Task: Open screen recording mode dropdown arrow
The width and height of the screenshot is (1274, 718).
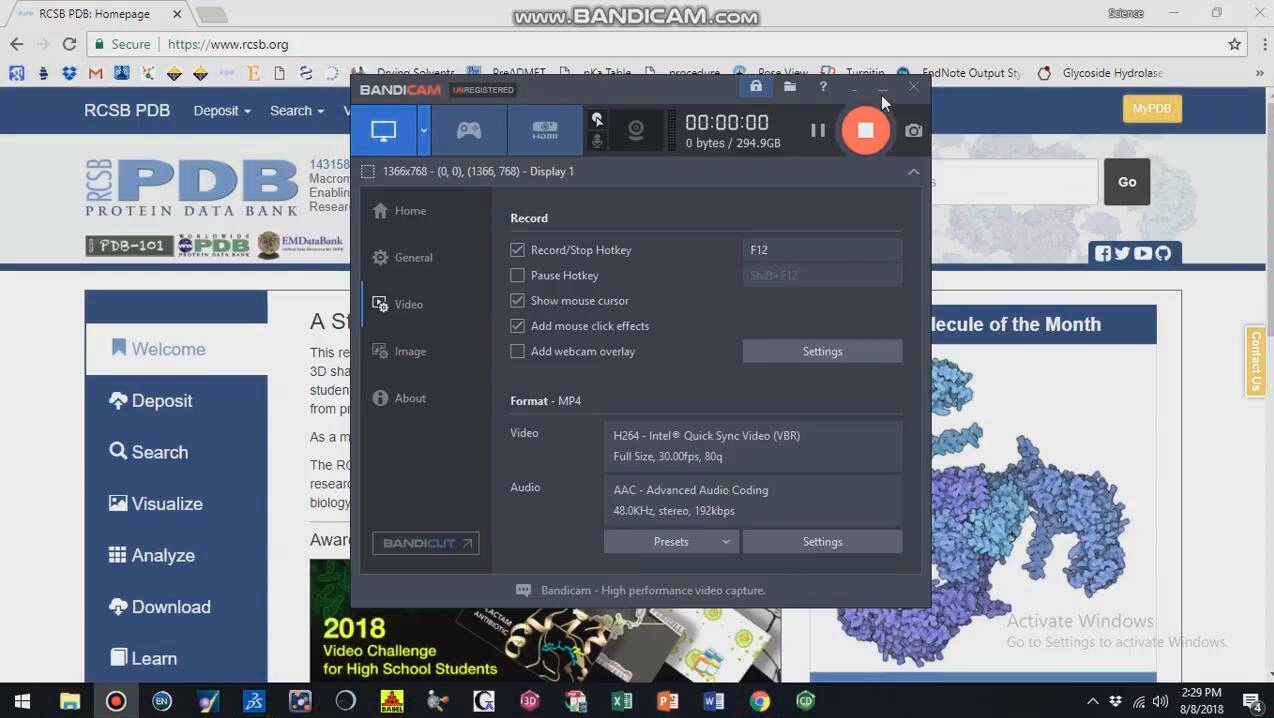Action: click(x=424, y=130)
